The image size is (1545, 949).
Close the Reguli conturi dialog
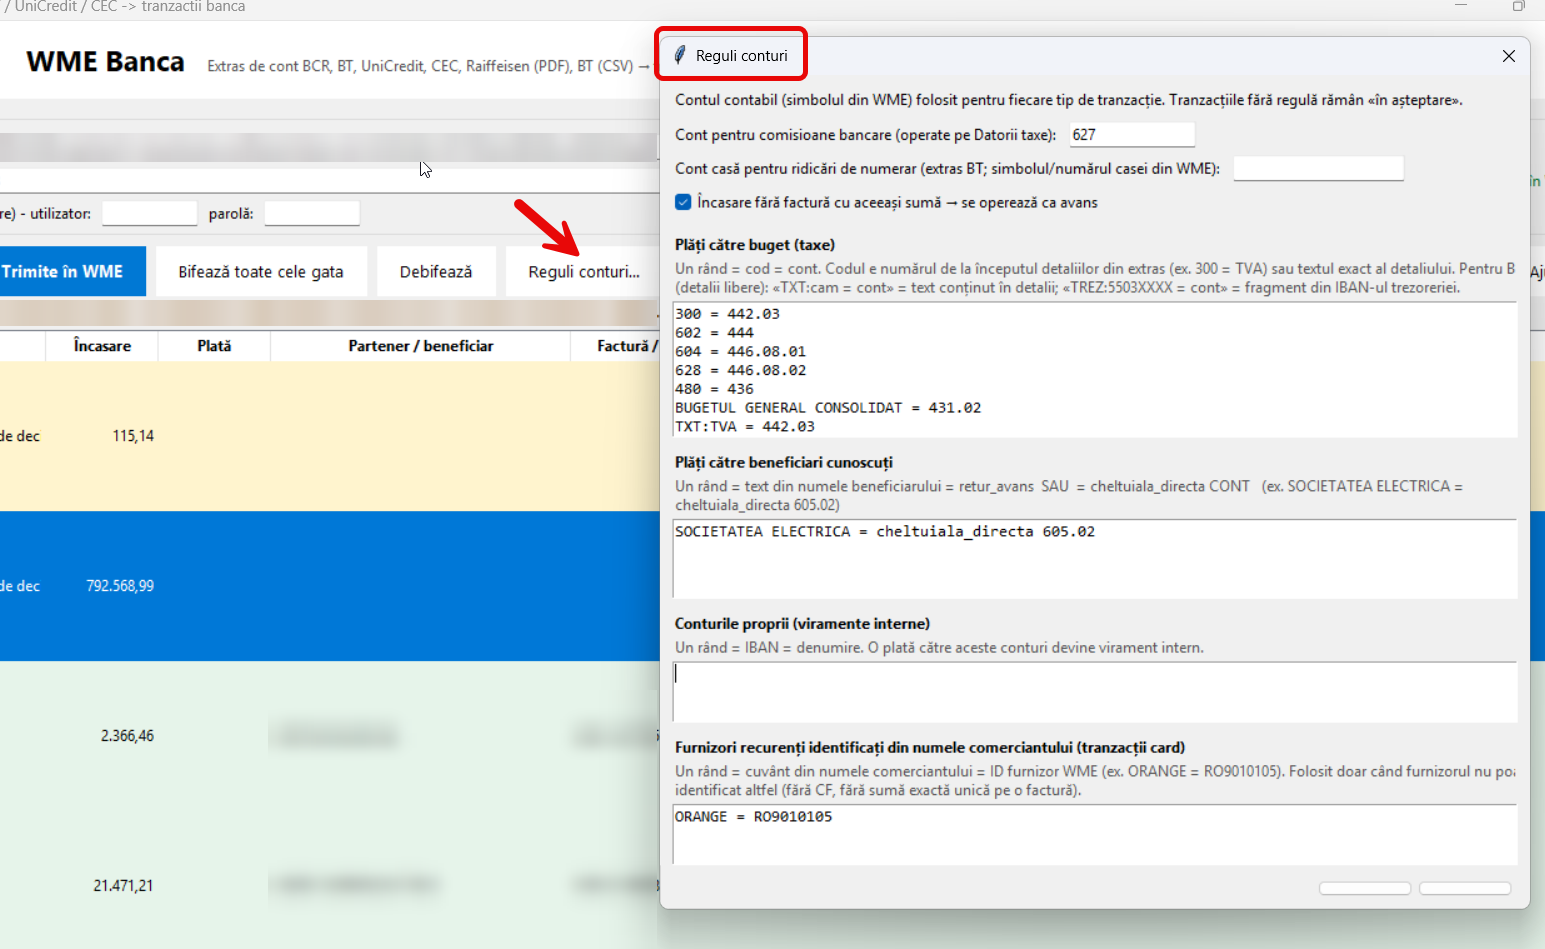coord(1508,56)
